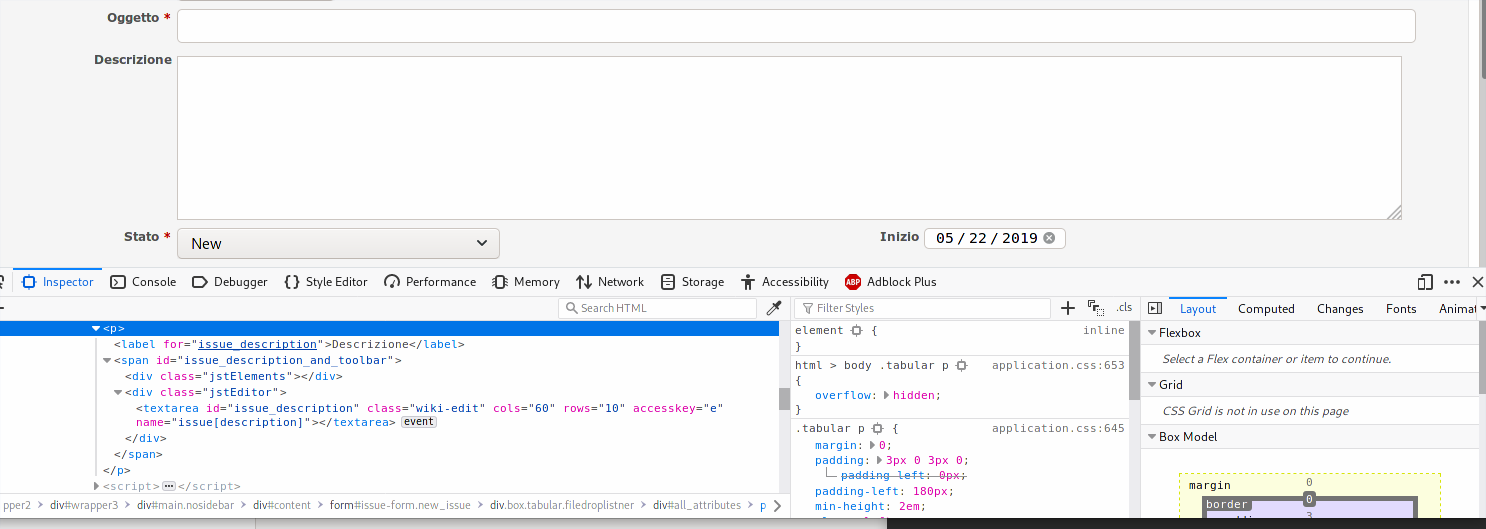Open the Inspector panel tab
1486x529 pixels.
pos(58,282)
